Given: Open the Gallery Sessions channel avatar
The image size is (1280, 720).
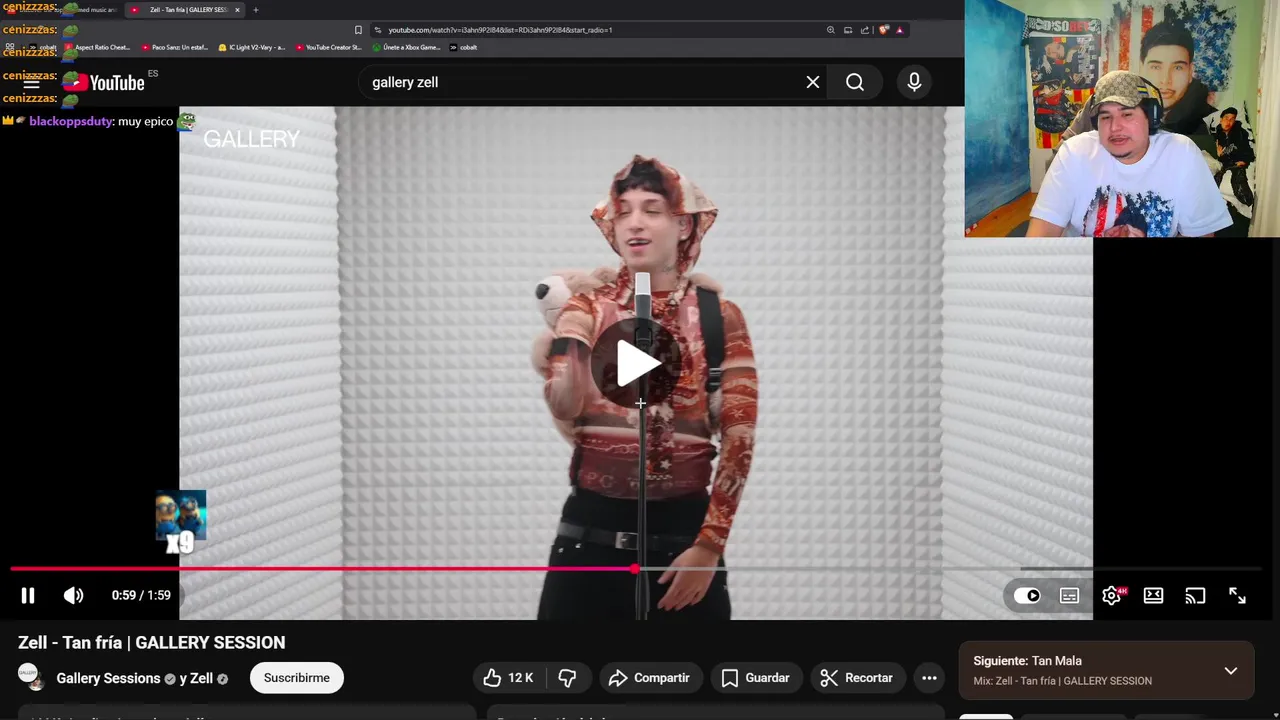Looking at the screenshot, I should pos(30,677).
